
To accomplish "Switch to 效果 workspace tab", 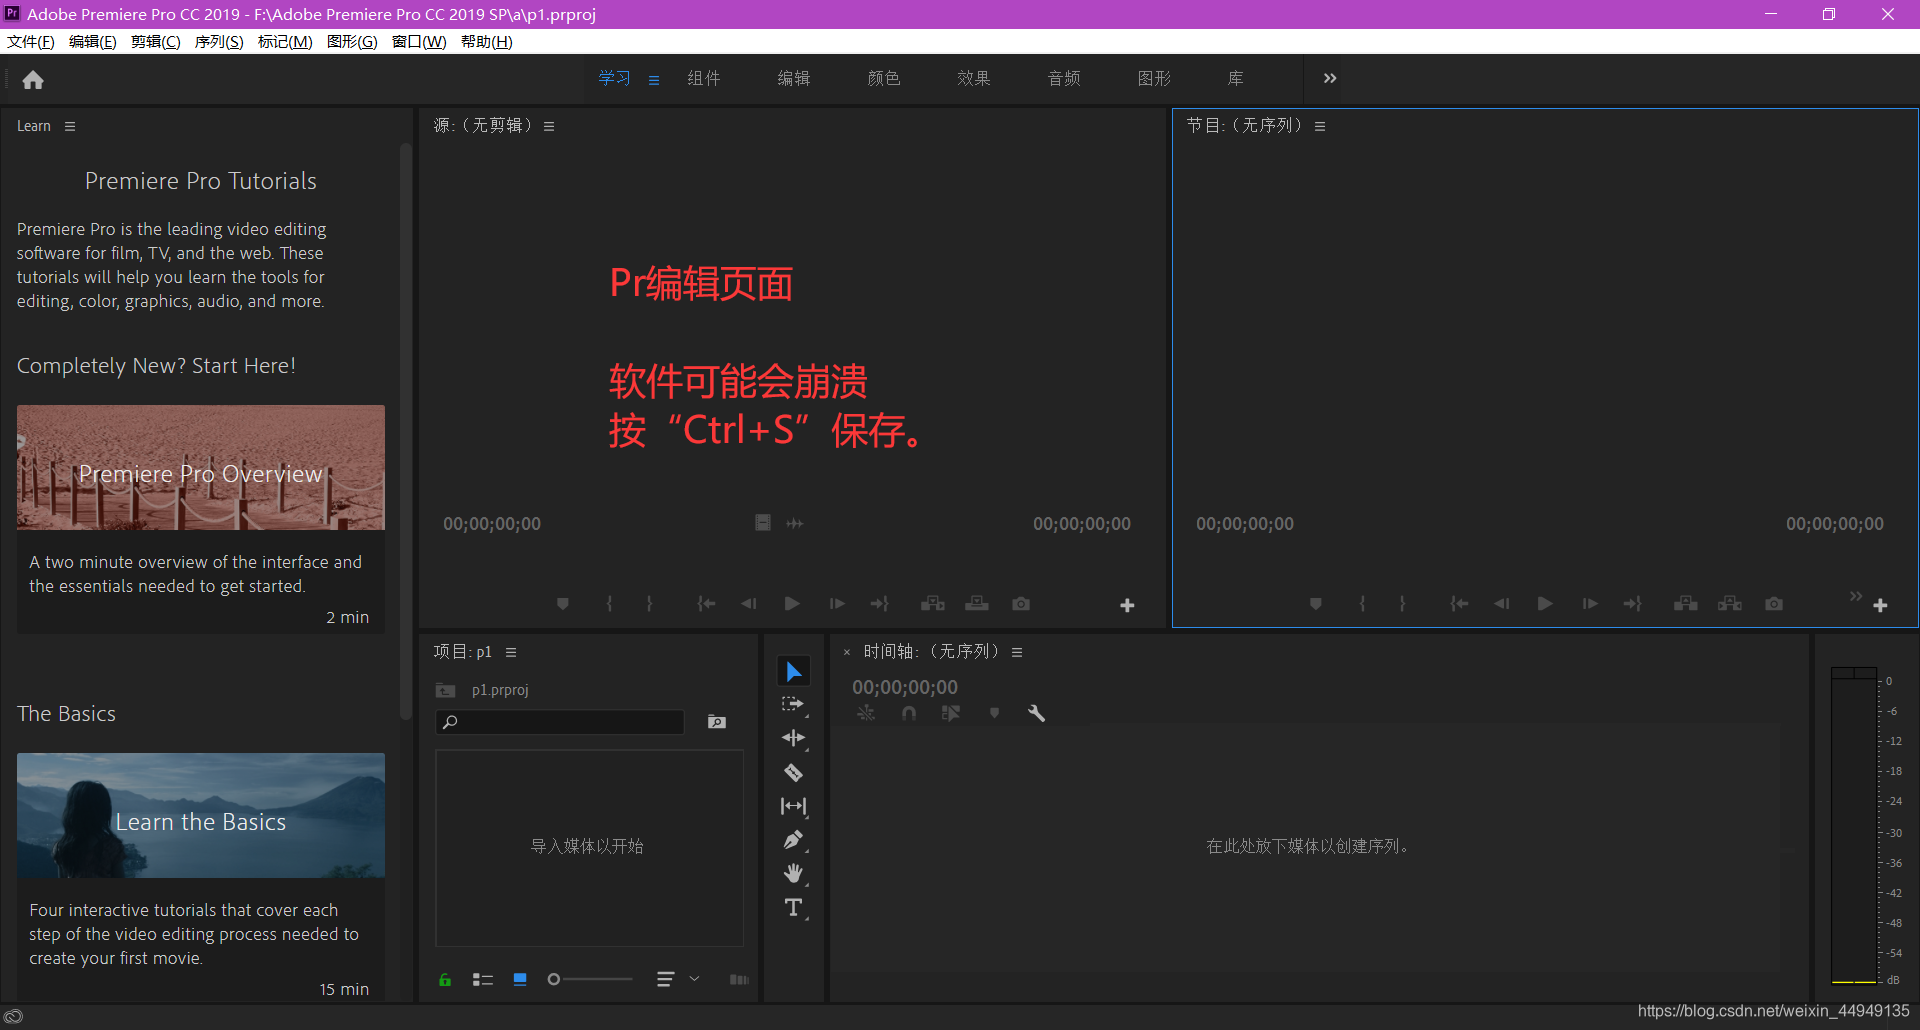I will click(x=974, y=79).
